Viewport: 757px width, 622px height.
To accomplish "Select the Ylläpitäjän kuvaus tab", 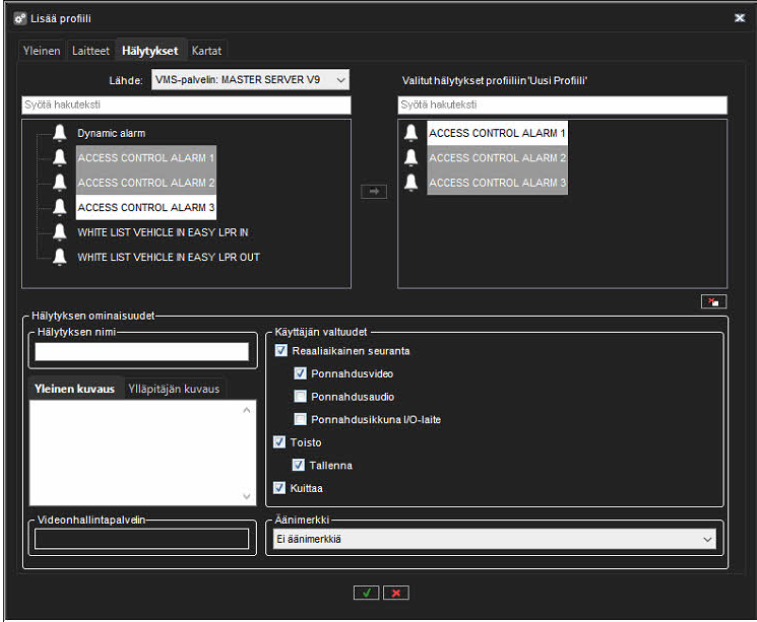I will click(173, 388).
